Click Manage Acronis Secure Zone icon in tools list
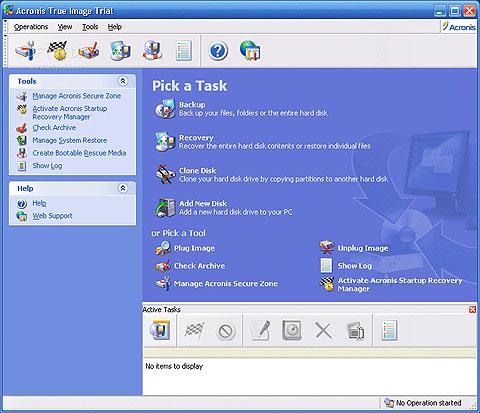480x413 pixels. (x=163, y=284)
